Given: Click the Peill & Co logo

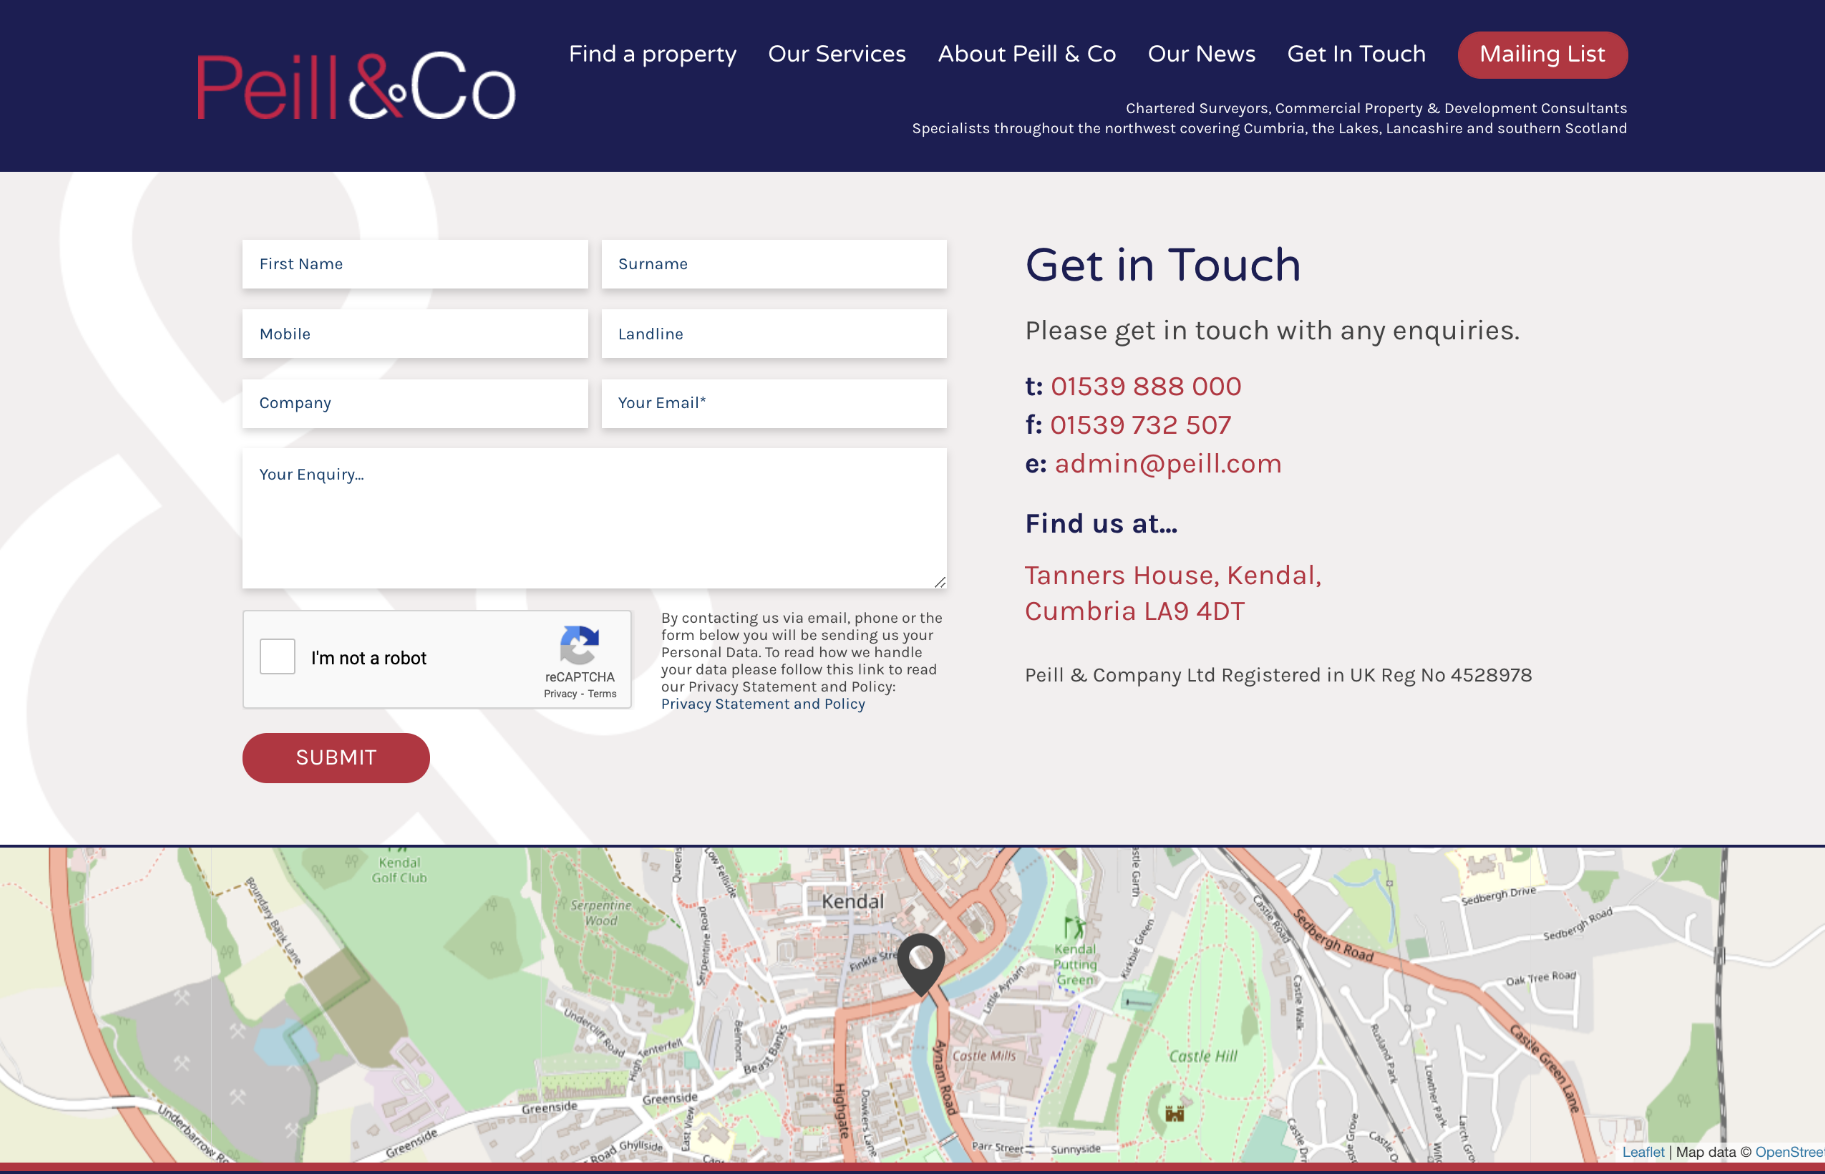Looking at the screenshot, I should point(356,86).
